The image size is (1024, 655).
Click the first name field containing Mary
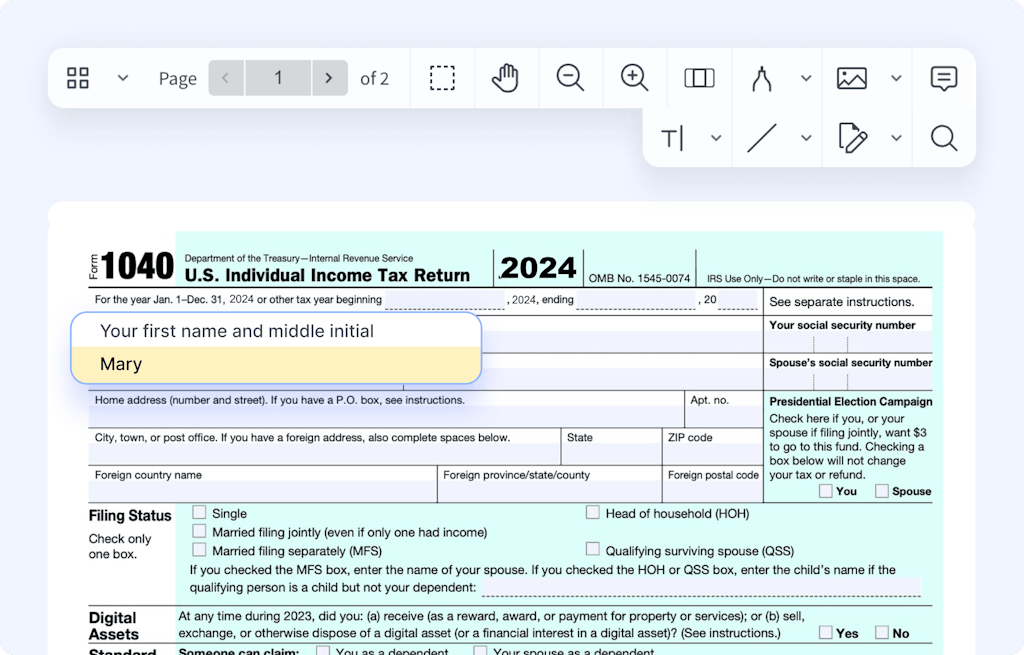[x=275, y=364]
